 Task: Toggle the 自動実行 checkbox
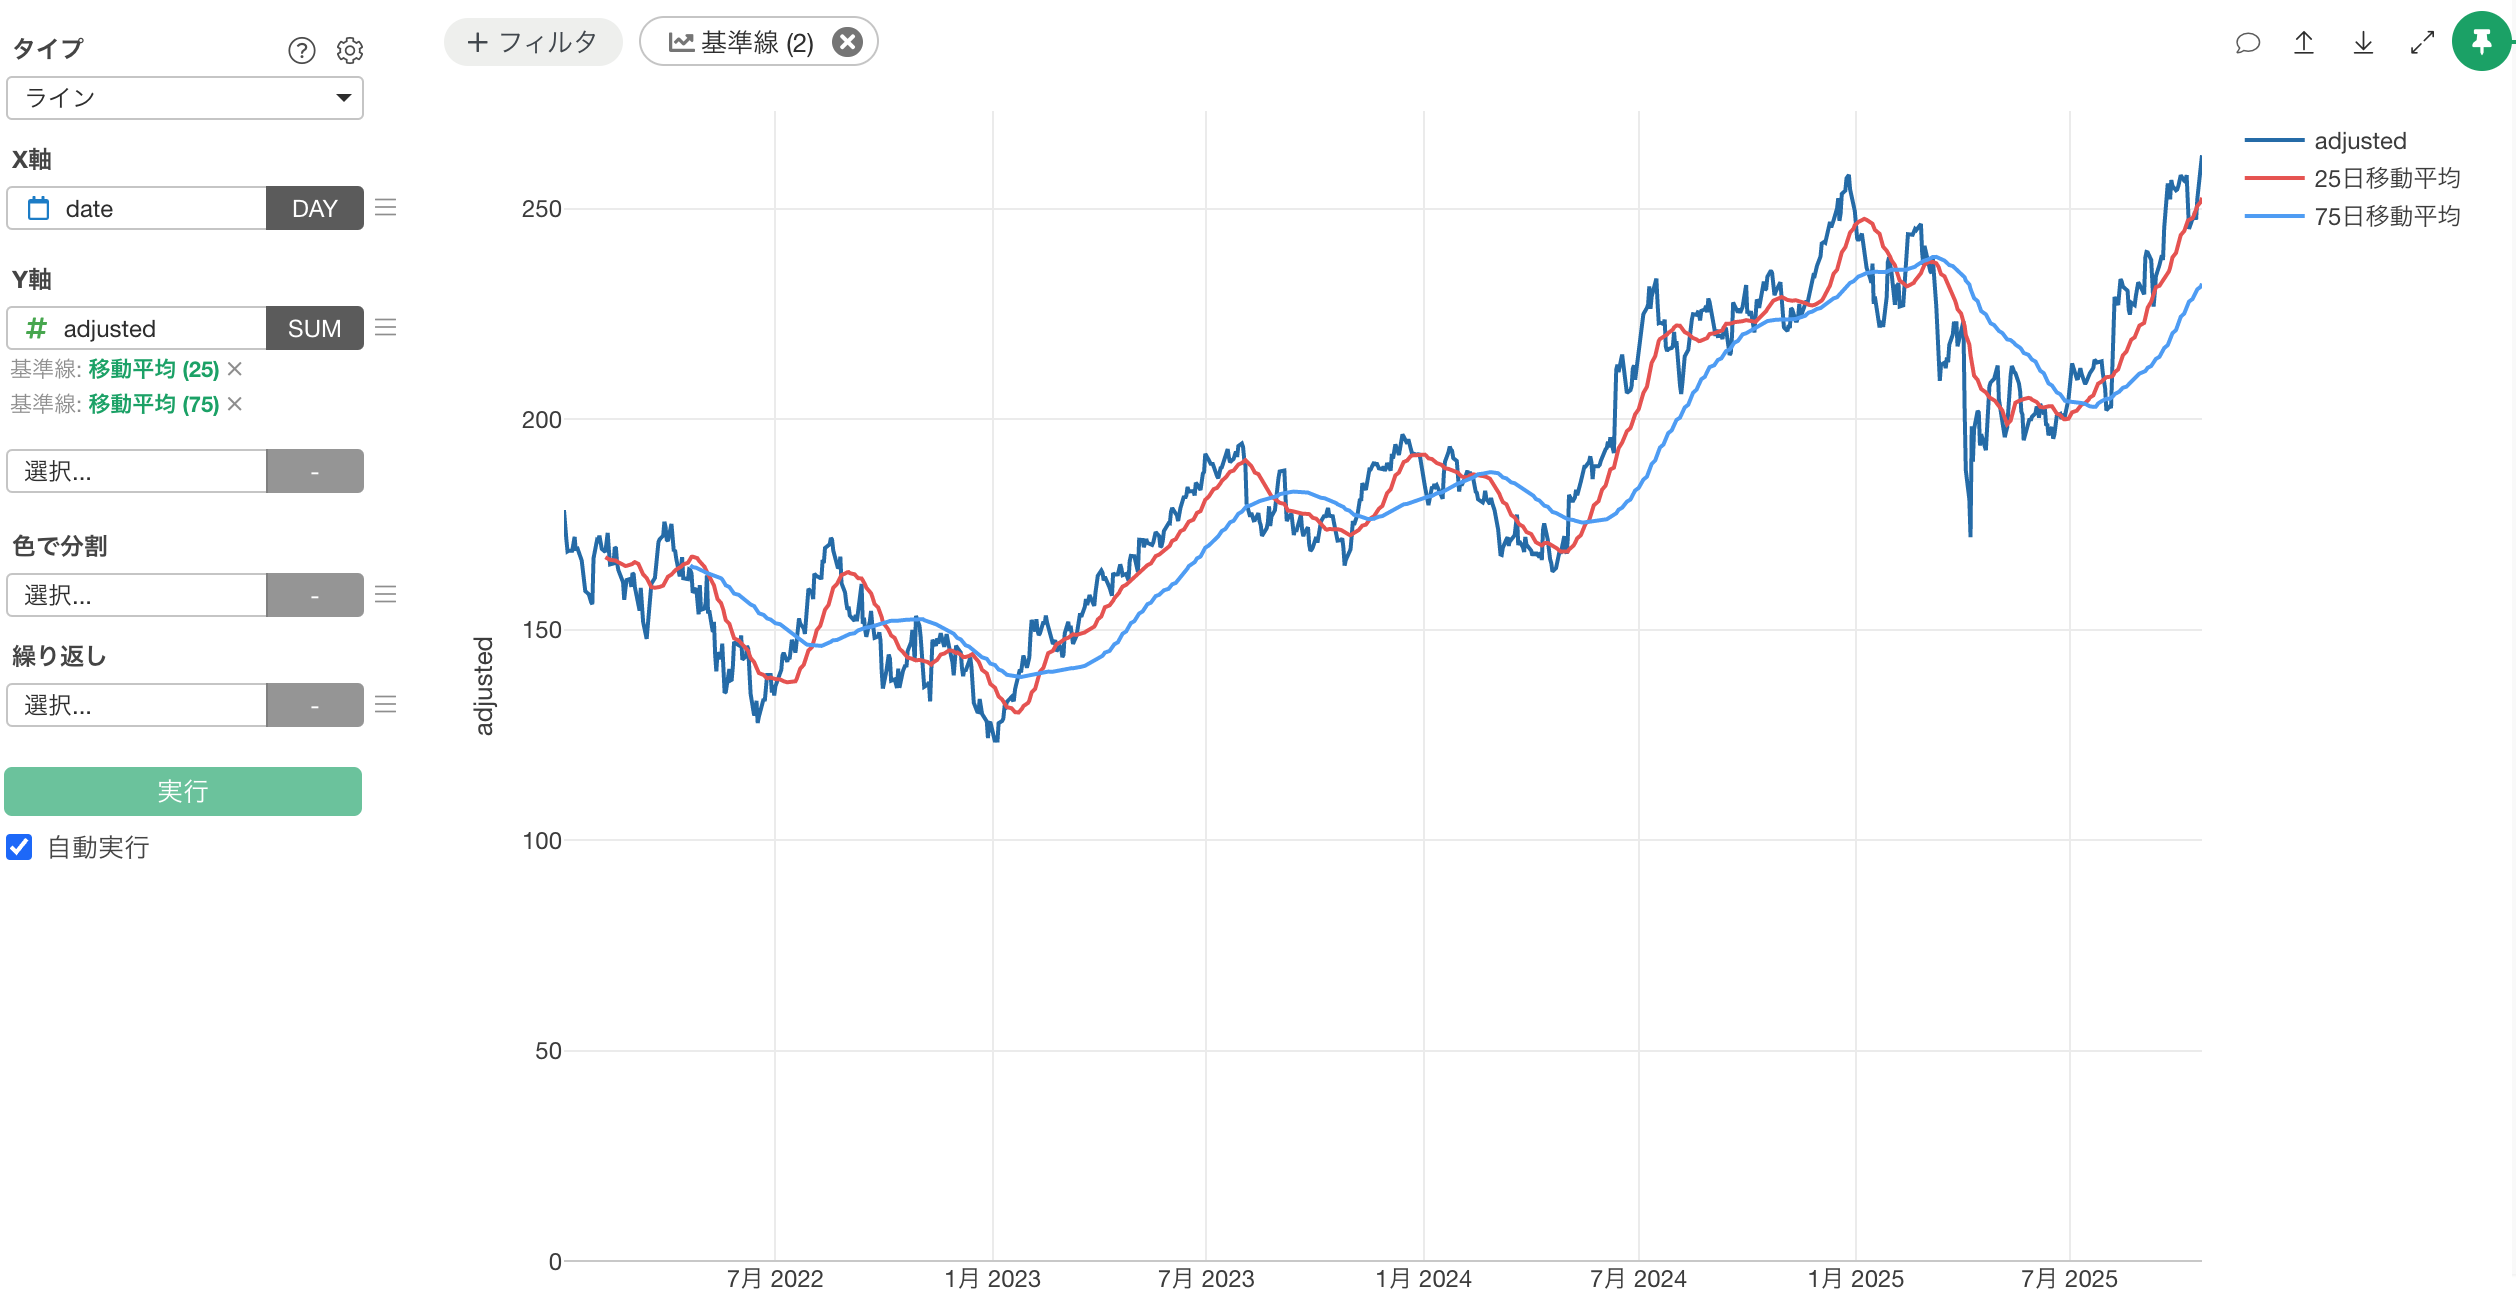click(x=20, y=847)
